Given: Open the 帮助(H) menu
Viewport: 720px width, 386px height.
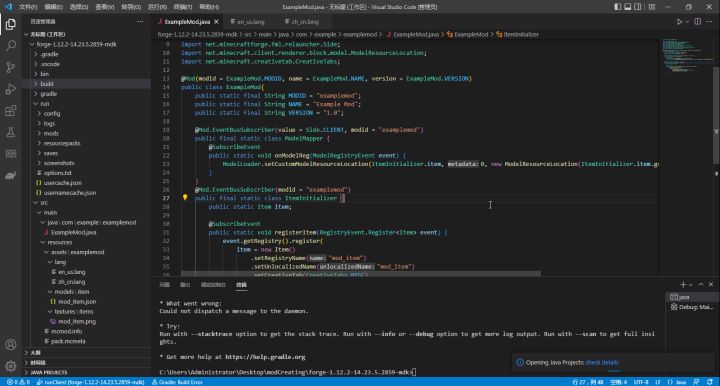Looking at the screenshot, I should 209,7.
